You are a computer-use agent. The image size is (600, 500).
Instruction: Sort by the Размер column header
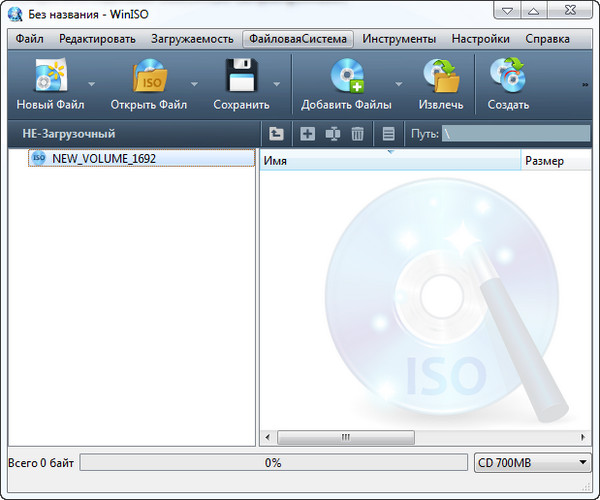click(556, 161)
